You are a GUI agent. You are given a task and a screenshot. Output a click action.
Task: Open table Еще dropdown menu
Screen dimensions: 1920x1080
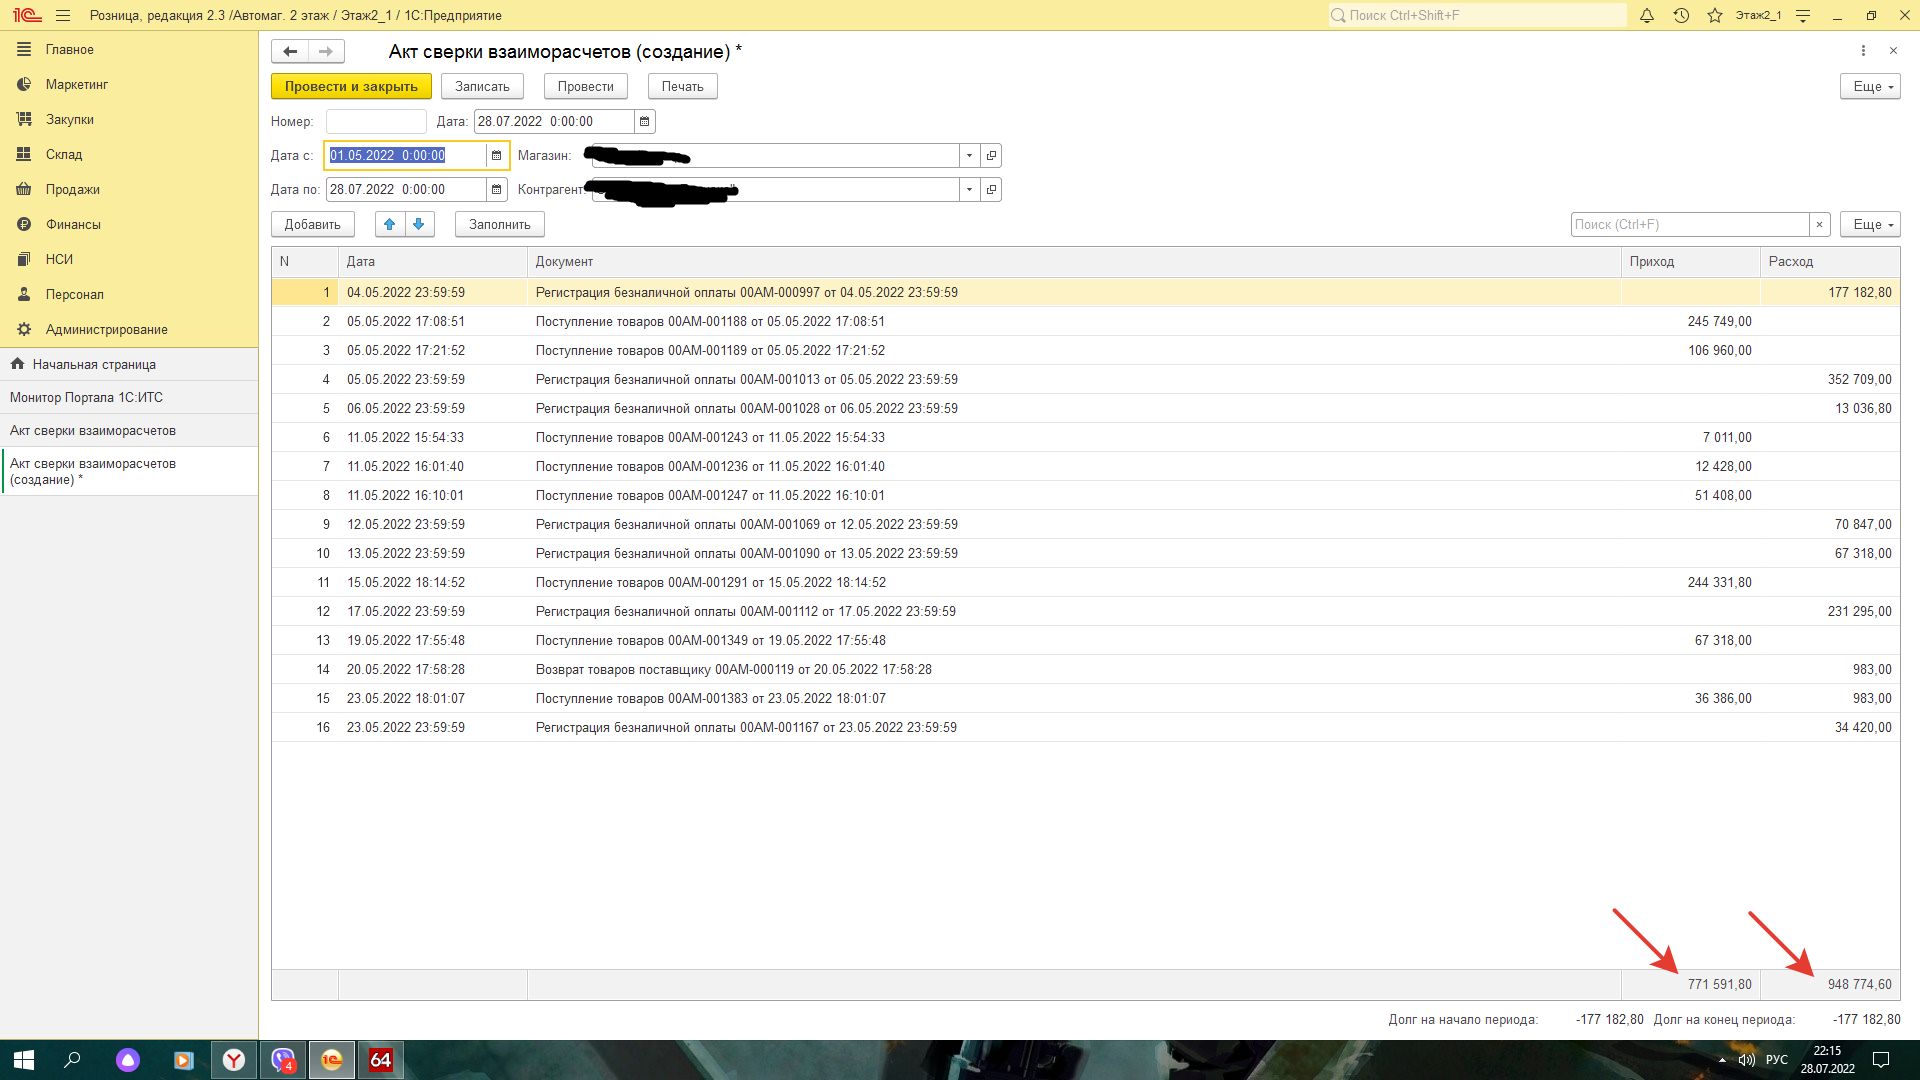pyautogui.click(x=1870, y=224)
